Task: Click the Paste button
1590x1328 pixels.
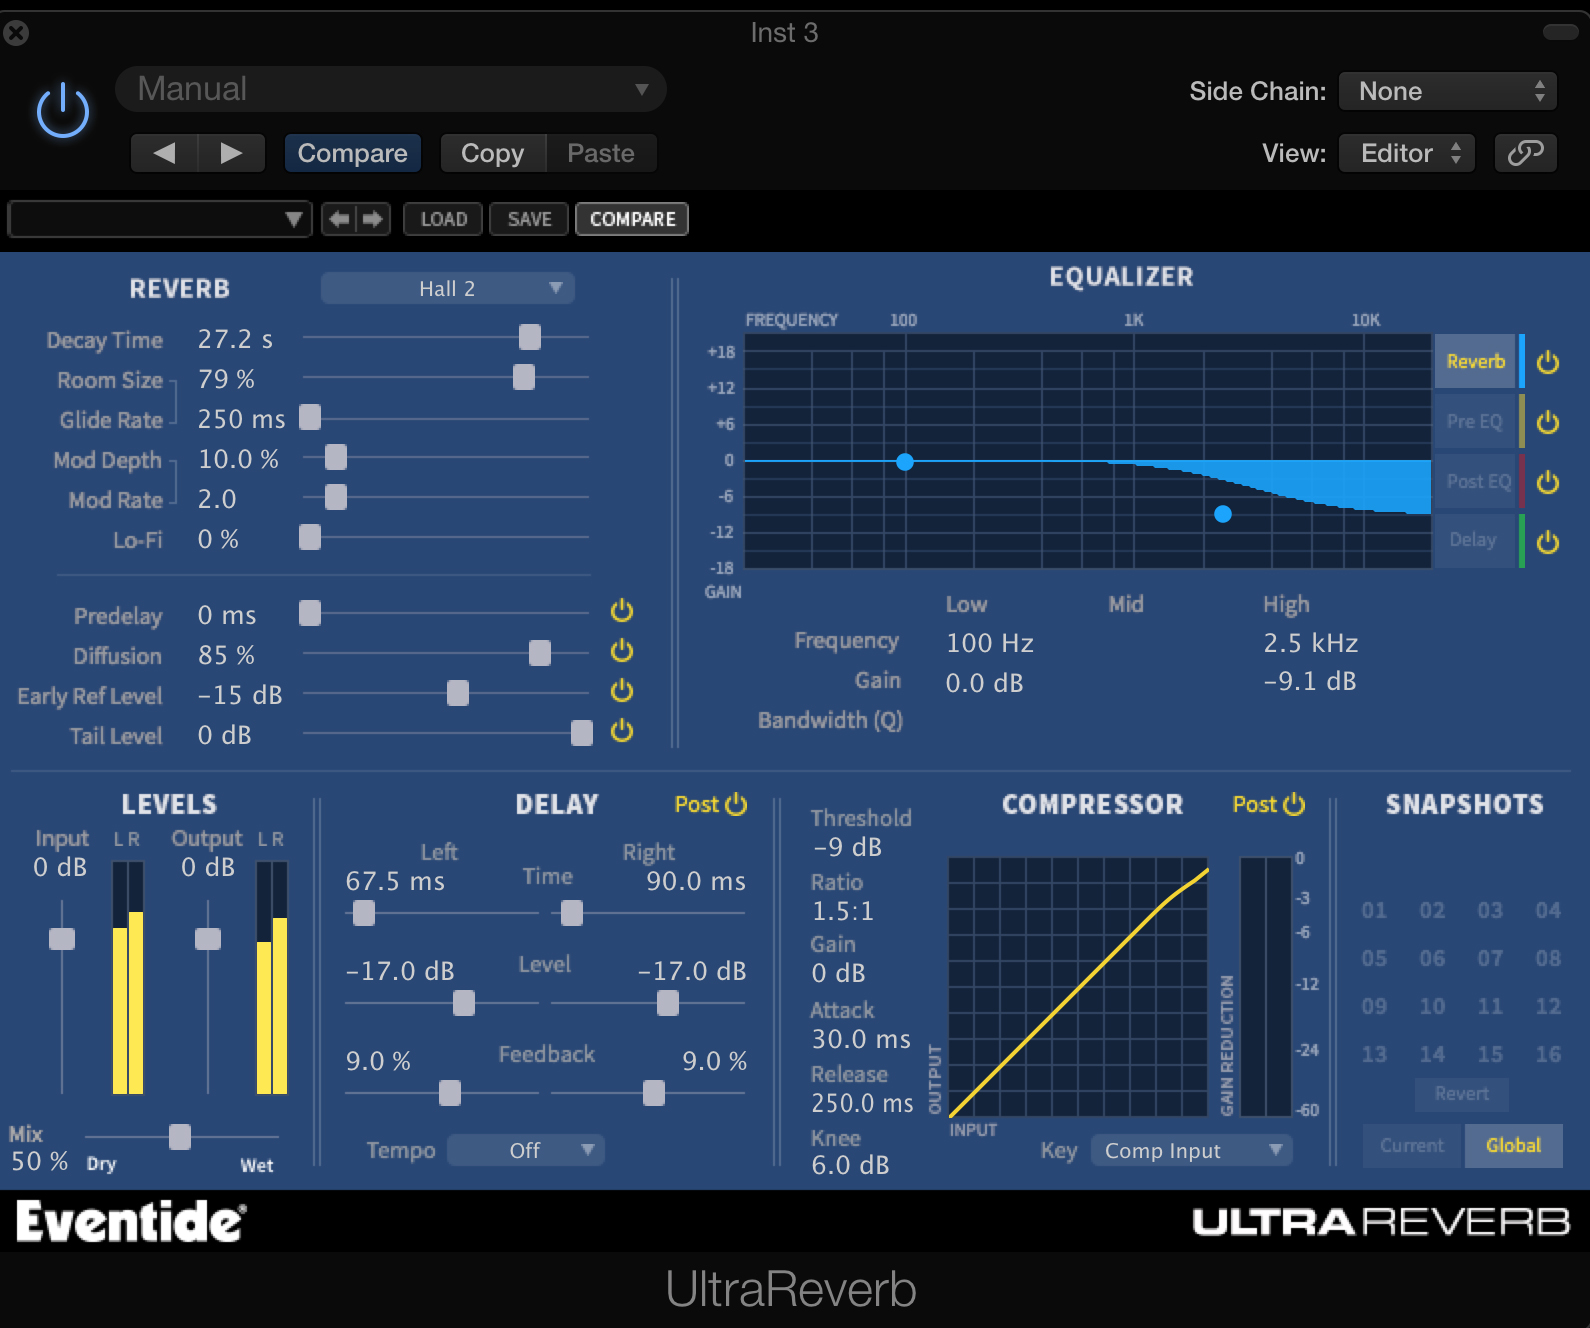Action: [x=601, y=153]
